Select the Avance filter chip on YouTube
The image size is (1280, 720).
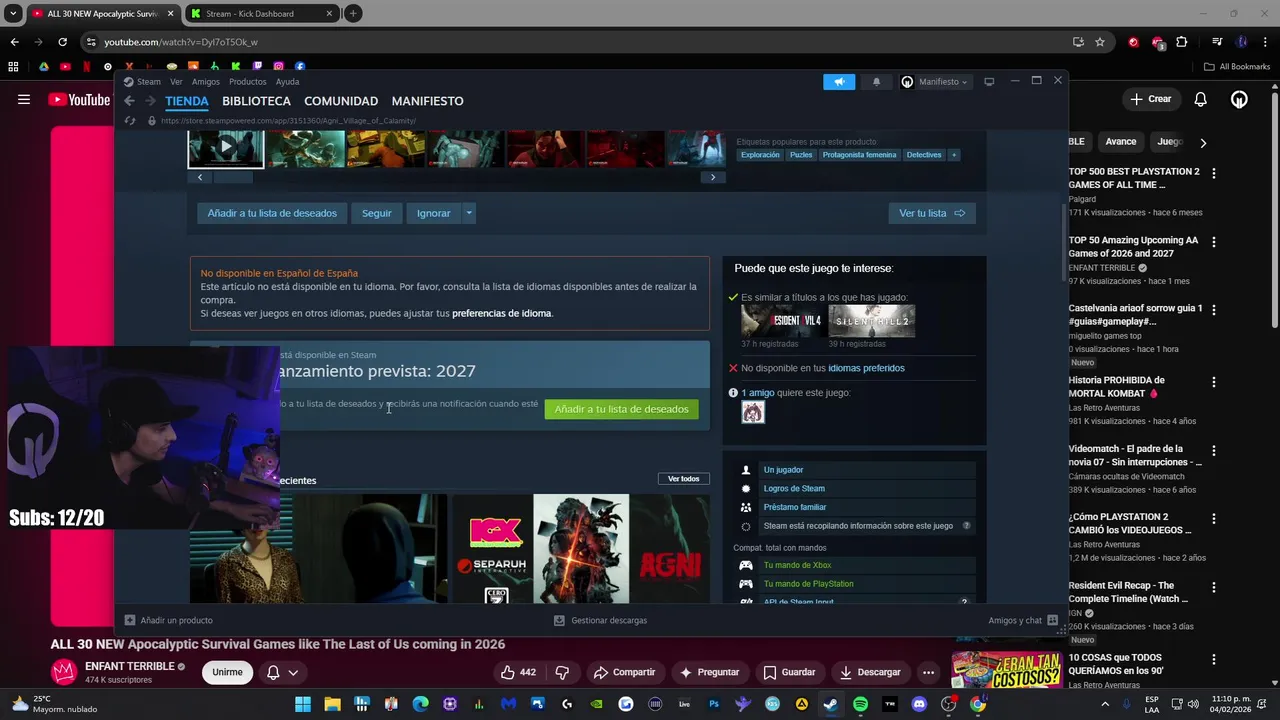pyautogui.click(x=1120, y=142)
